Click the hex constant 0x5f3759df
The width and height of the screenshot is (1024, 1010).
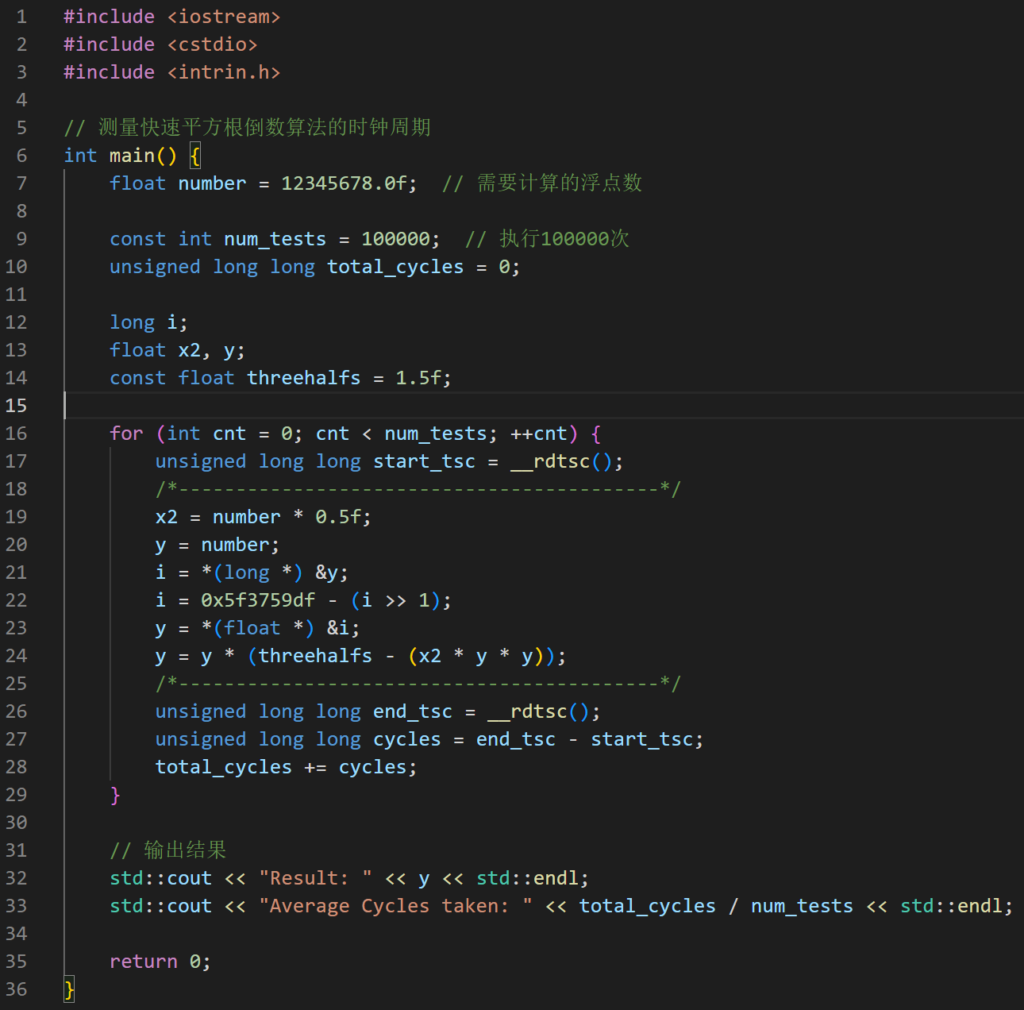point(241,600)
